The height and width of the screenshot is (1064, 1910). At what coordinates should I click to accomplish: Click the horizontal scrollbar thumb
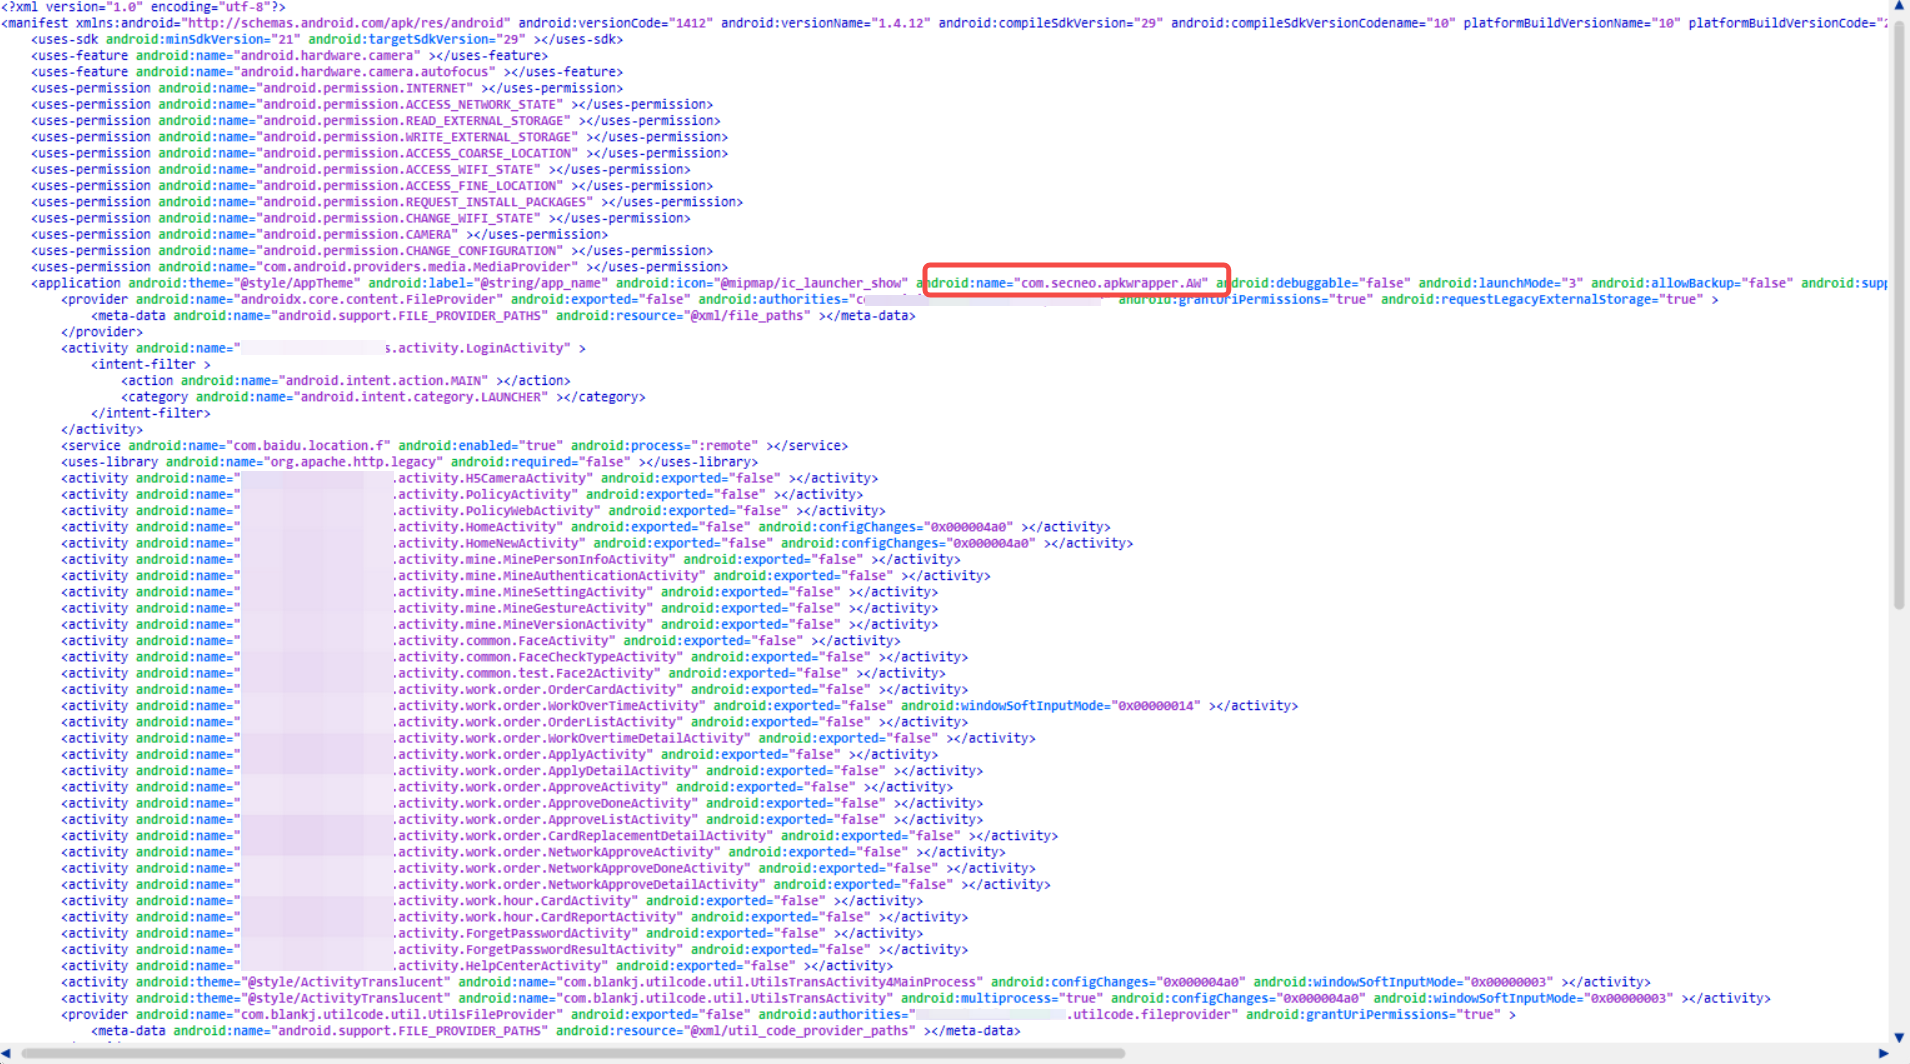click(x=572, y=1053)
